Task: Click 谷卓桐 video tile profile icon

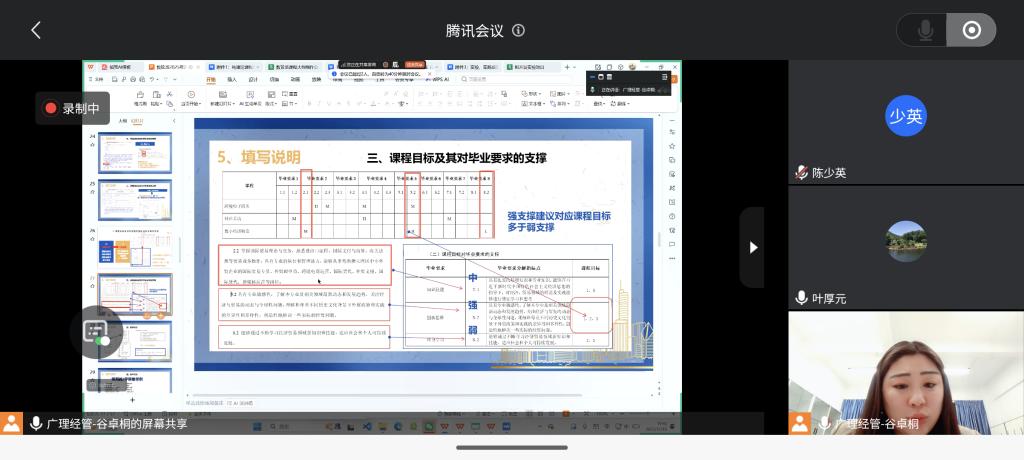Action: click(799, 423)
